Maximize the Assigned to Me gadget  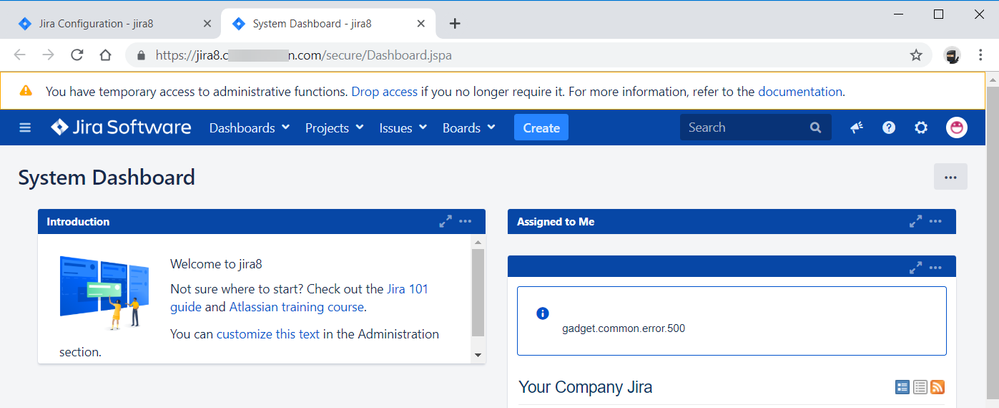click(x=916, y=221)
